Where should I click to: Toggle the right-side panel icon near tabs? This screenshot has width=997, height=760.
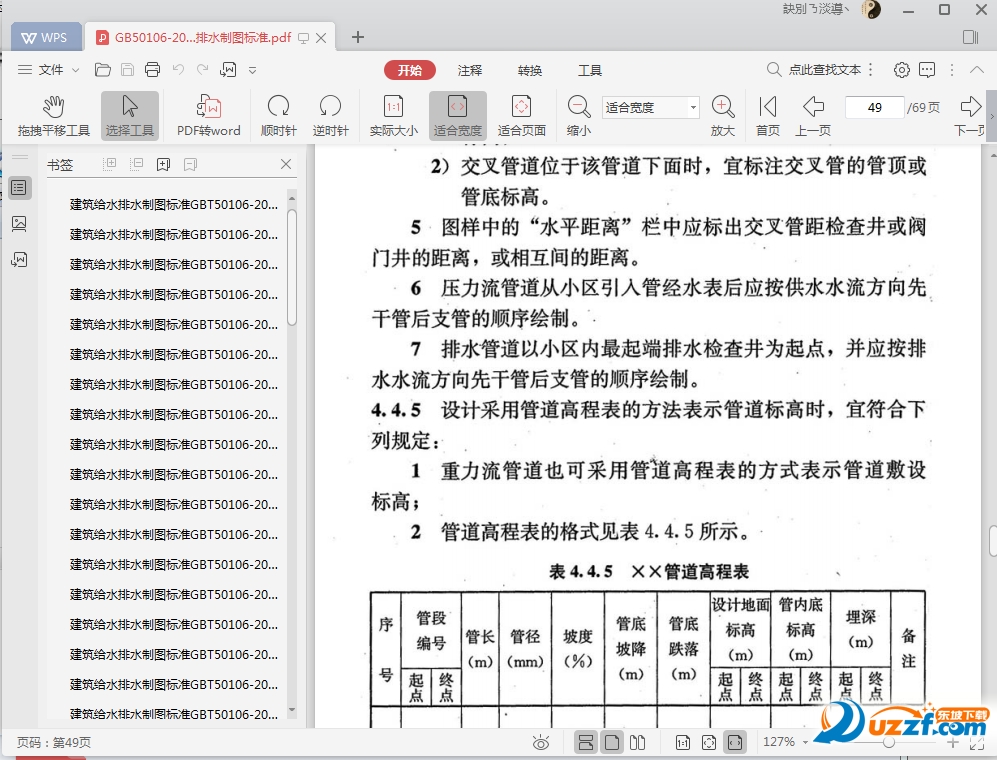(971, 37)
